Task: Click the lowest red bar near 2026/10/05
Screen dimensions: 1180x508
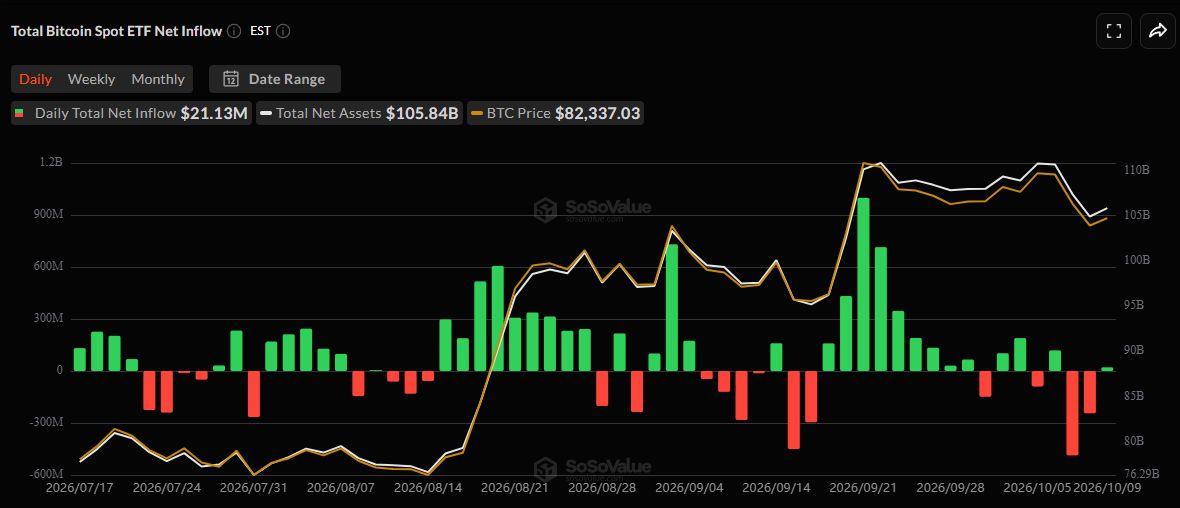Action: click(1072, 412)
